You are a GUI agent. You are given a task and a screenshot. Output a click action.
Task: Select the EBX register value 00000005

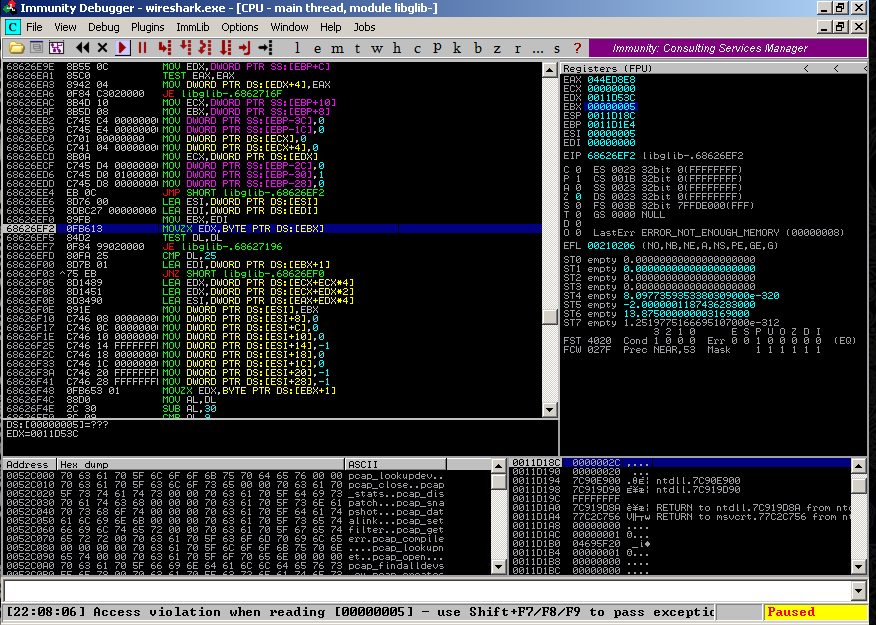coord(605,106)
